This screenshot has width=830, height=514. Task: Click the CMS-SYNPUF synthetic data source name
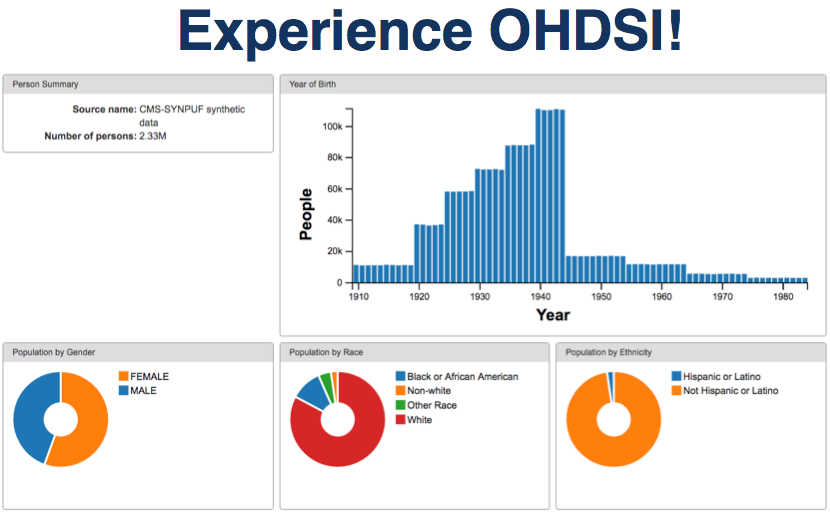click(x=191, y=115)
